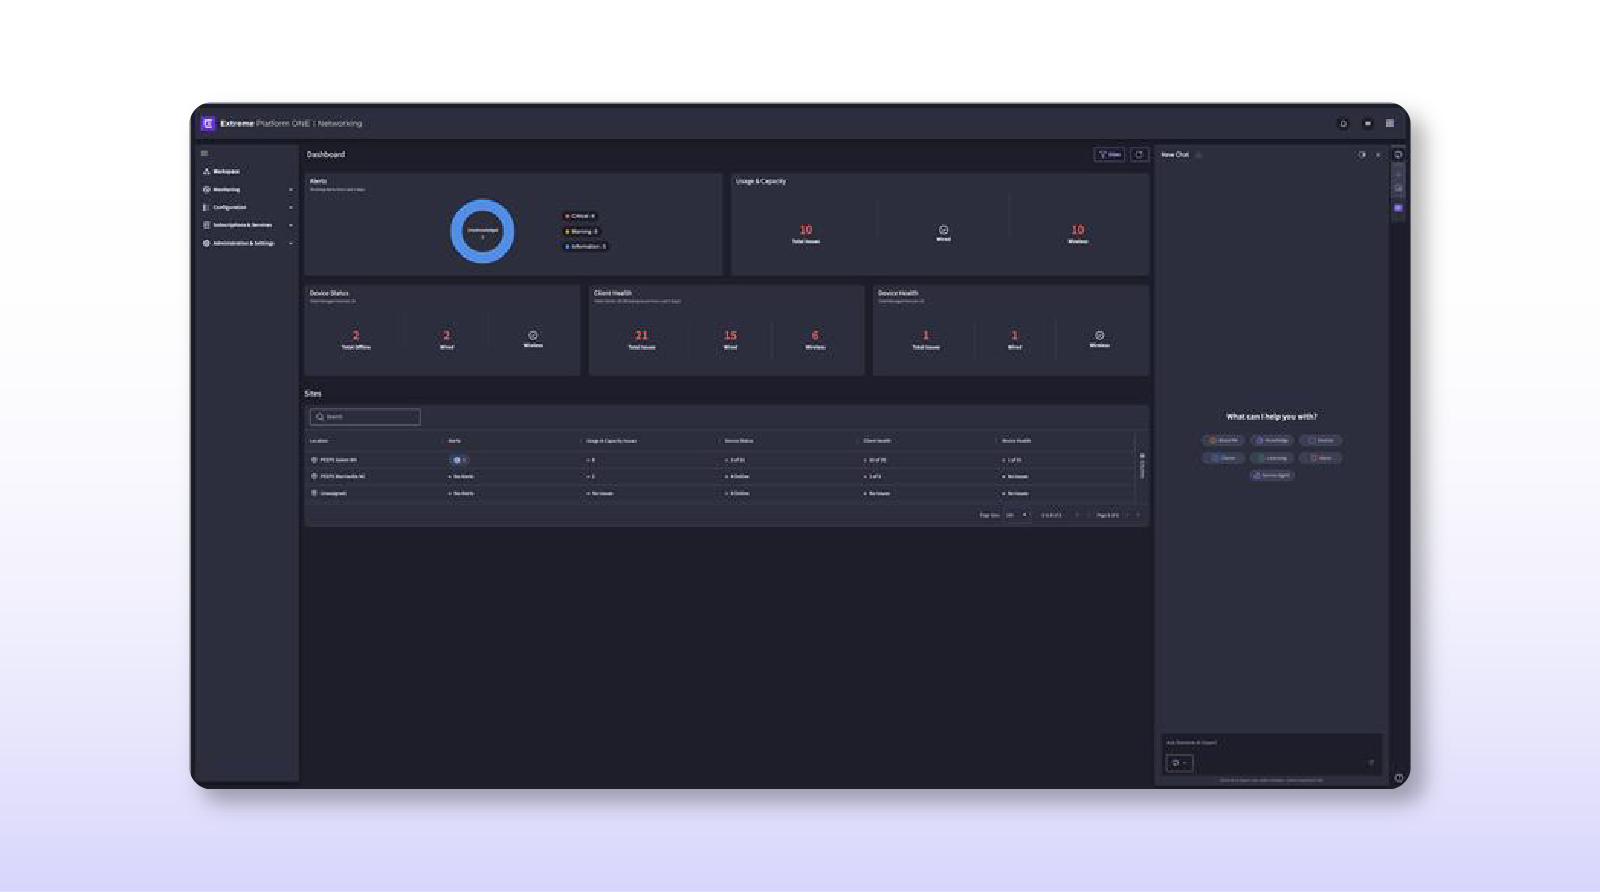Select the Warning alerts legend chip
This screenshot has height=892, width=1600.
(581, 231)
